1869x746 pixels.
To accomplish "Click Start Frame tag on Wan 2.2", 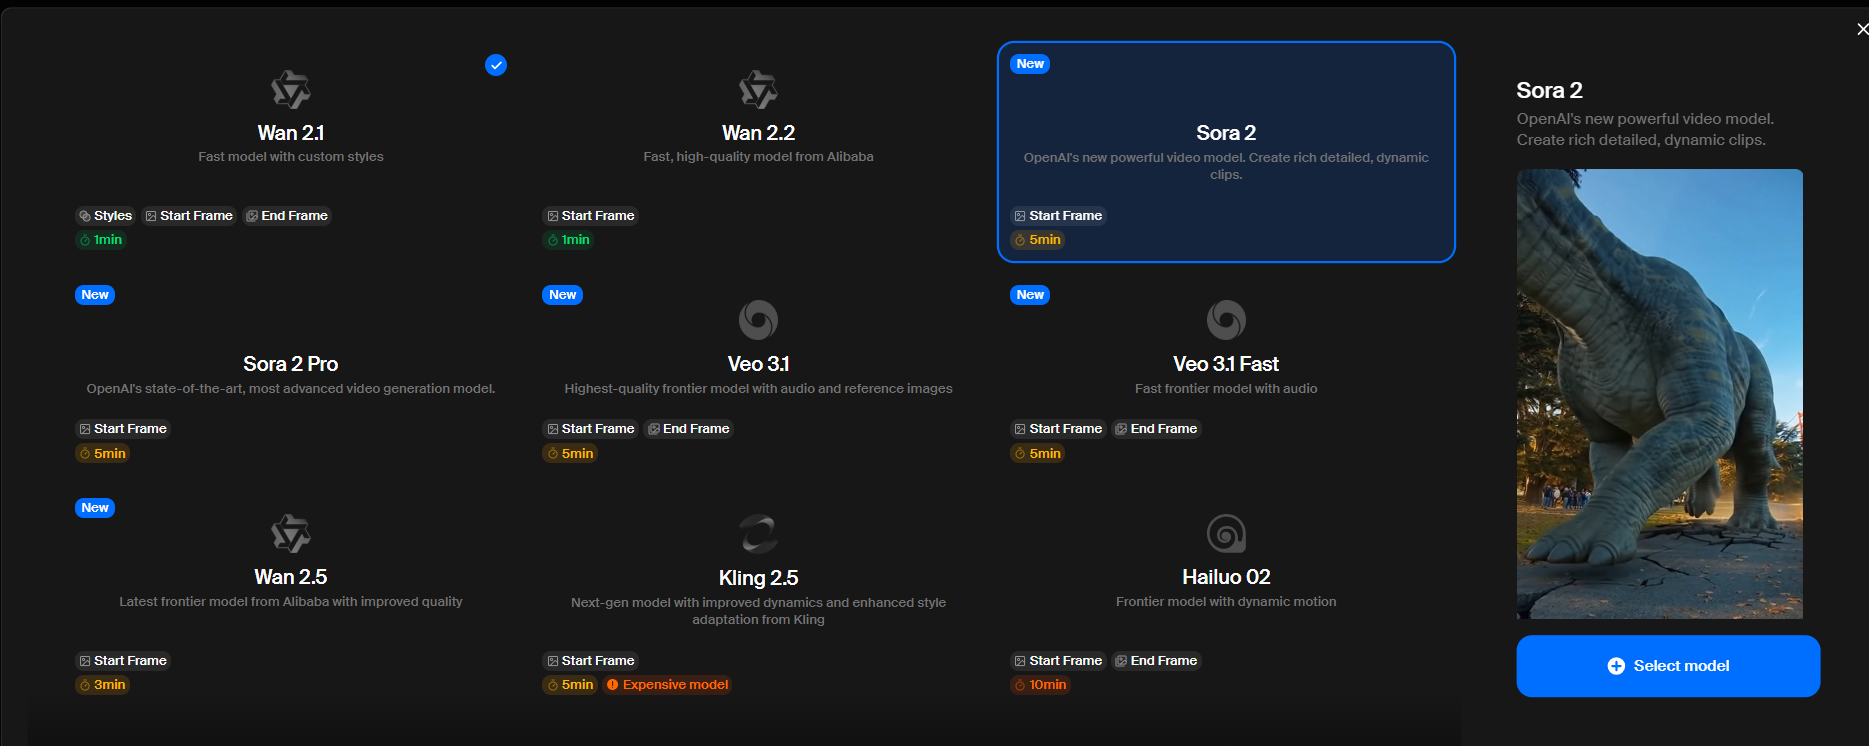I will click(x=590, y=216).
